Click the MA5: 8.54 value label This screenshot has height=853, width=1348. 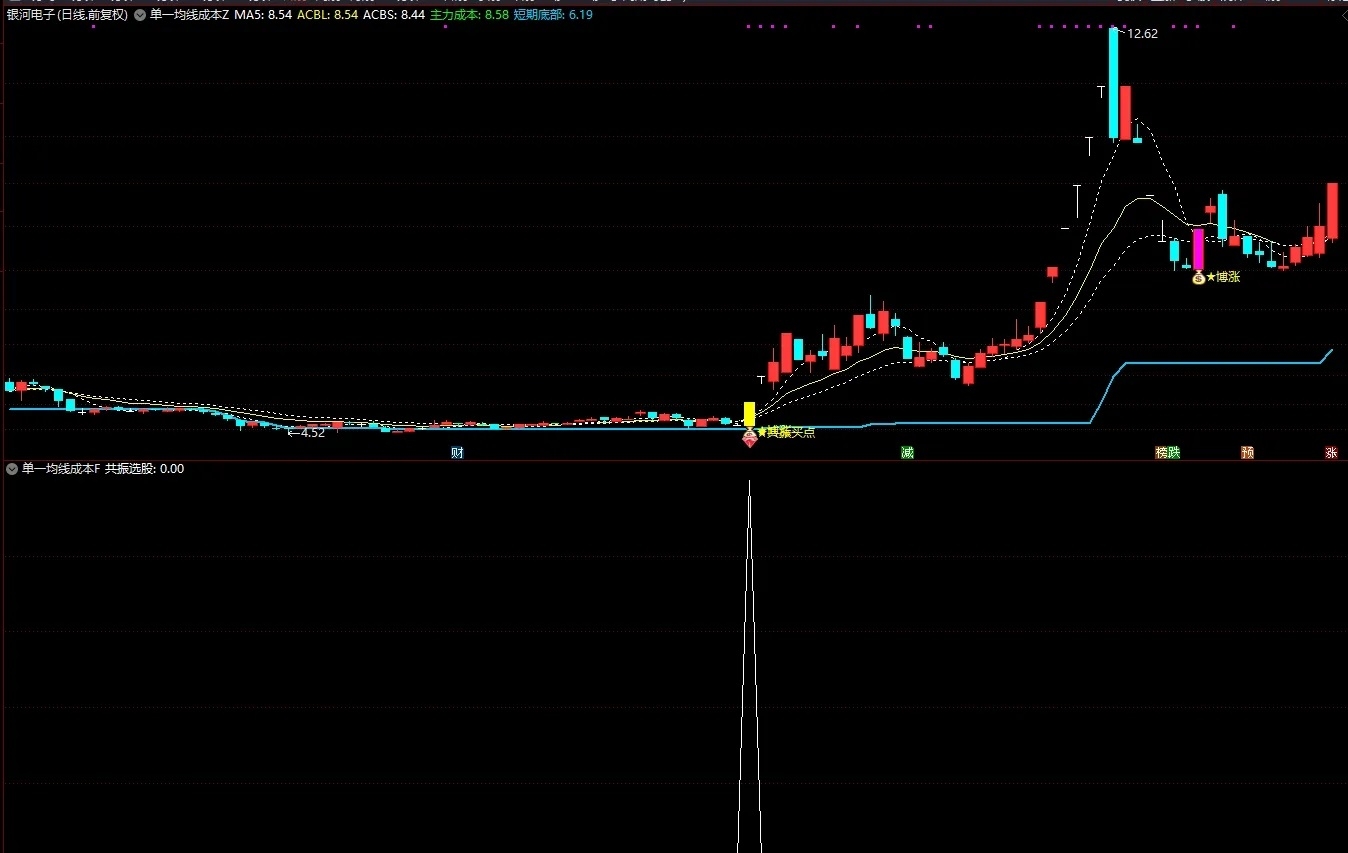pos(264,15)
